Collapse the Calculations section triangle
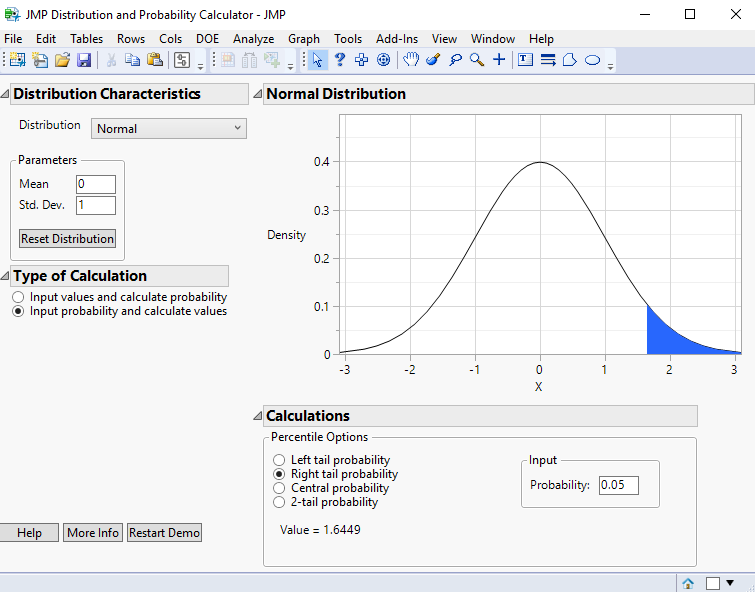The width and height of the screenshot is (755, 592). coord(257,416)
